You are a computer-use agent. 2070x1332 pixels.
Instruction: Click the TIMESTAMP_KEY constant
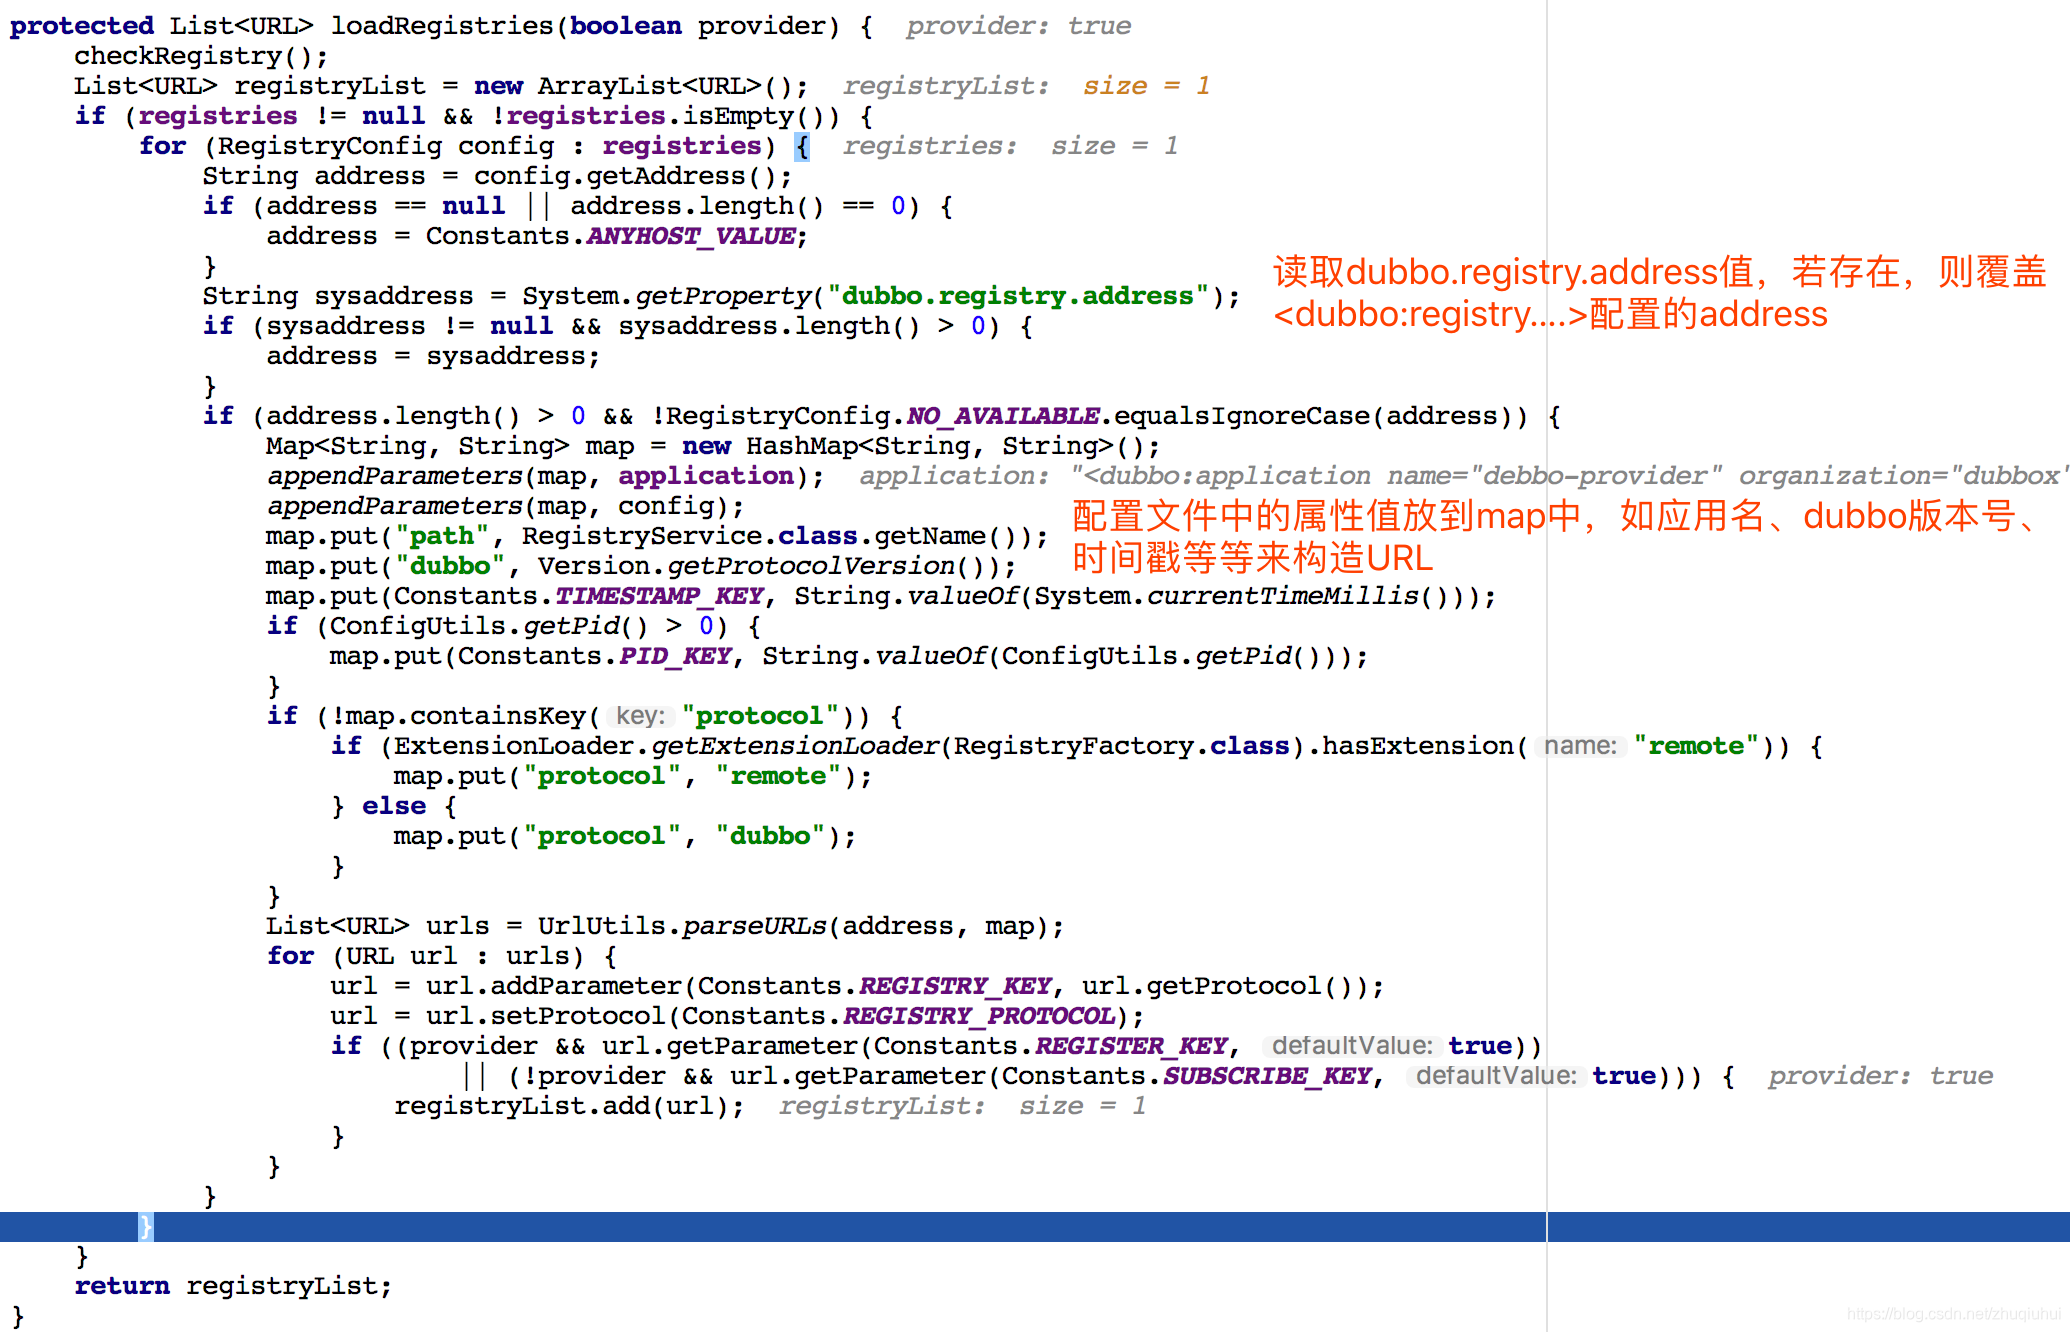(x=659, y=596)
